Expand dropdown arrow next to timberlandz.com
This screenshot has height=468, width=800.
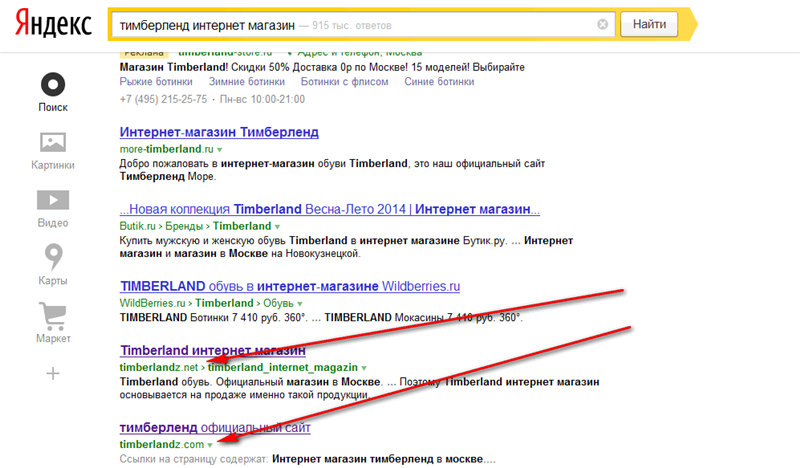210,446
